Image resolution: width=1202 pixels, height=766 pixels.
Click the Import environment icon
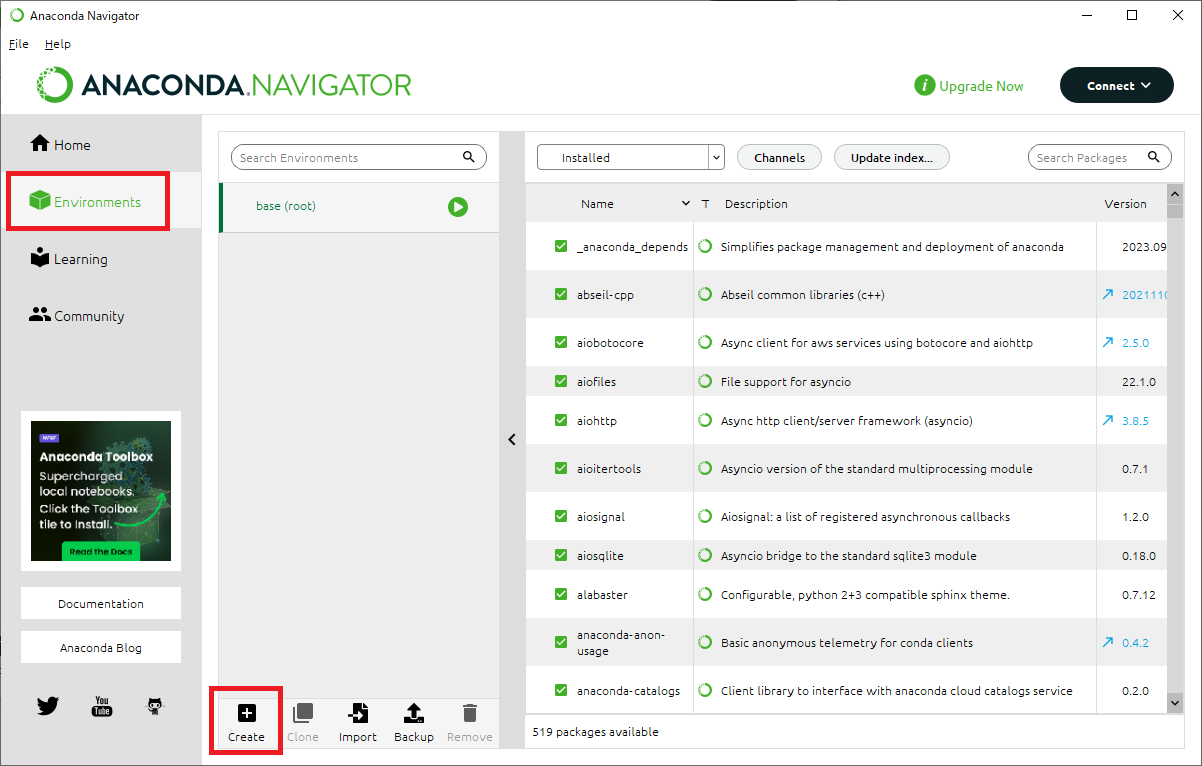tap(357, 713)
